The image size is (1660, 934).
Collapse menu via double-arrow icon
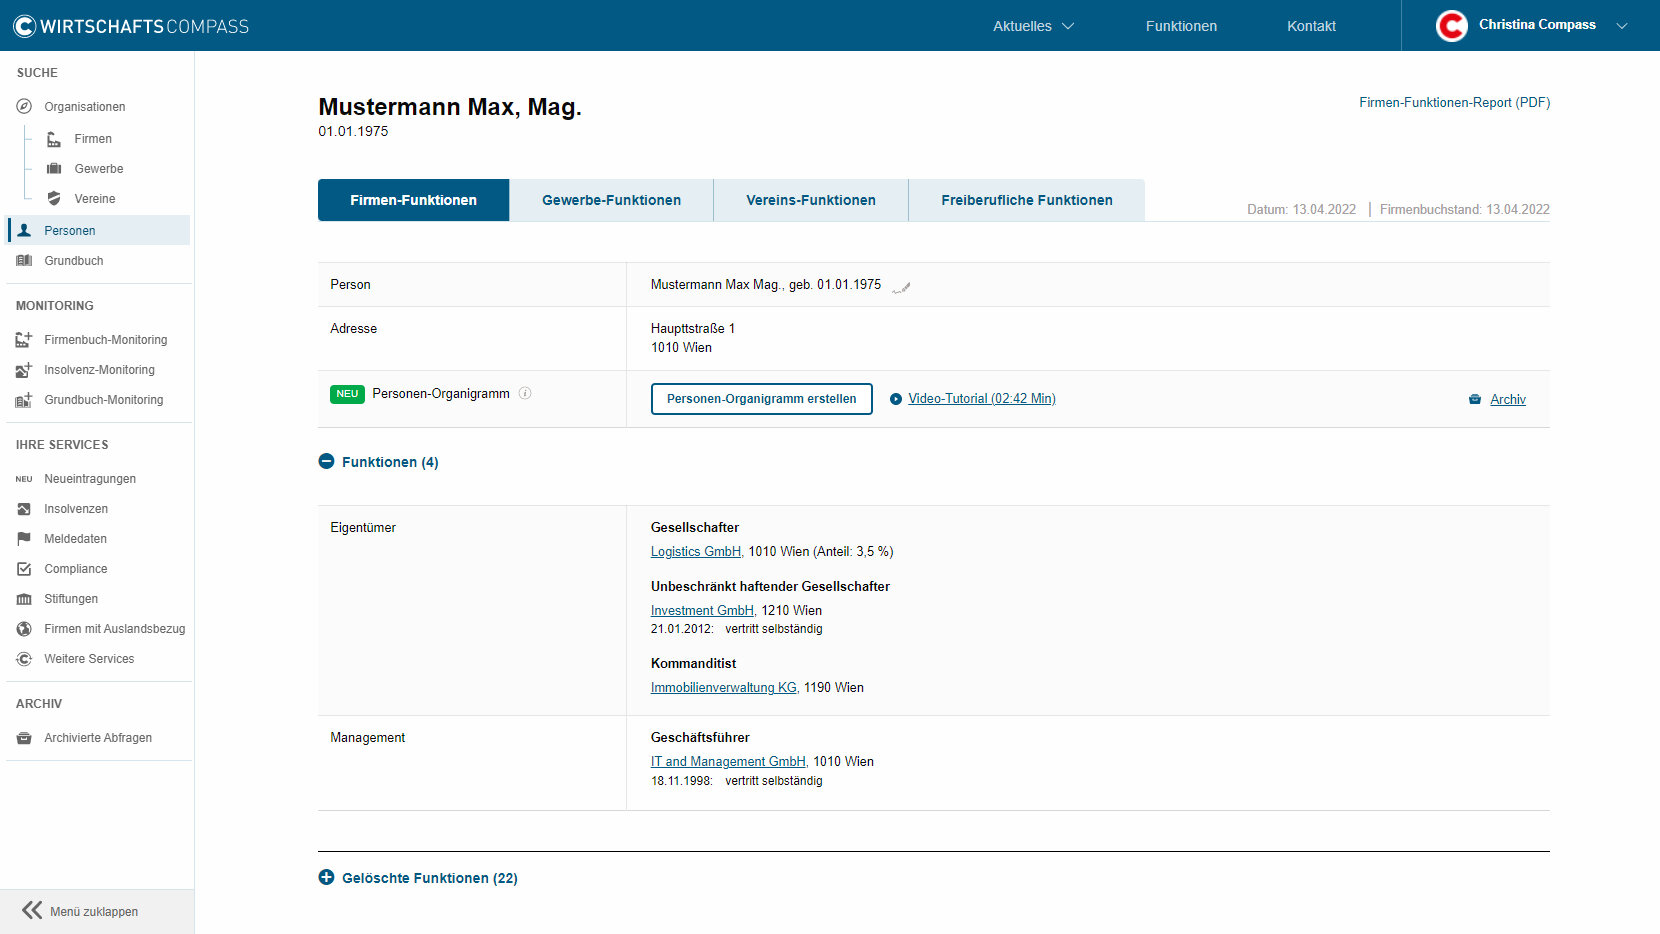click(x=32, y=910)
